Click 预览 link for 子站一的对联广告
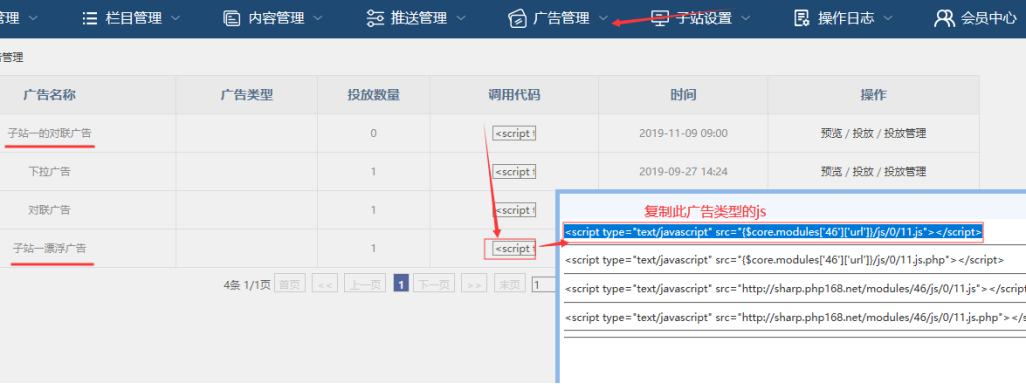Viewport: 1026px width, 384px height. click(x=831, y=133)
